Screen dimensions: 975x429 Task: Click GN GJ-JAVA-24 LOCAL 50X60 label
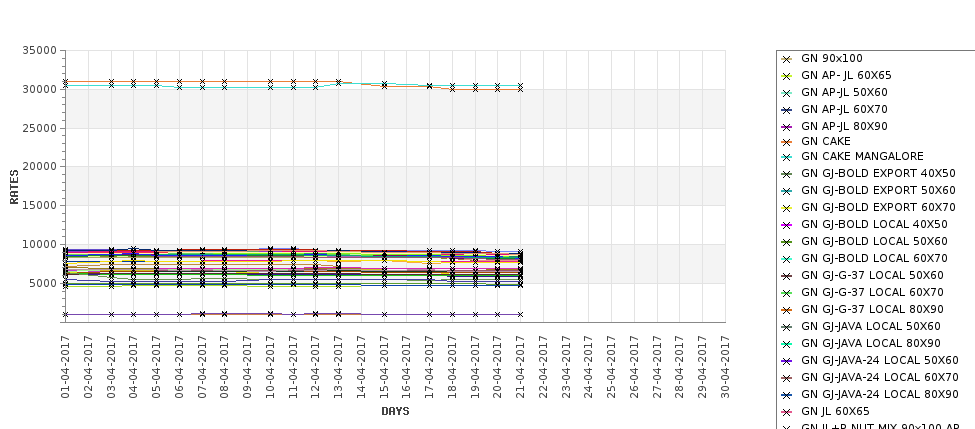pyautogui.click(x=879, y=360)
